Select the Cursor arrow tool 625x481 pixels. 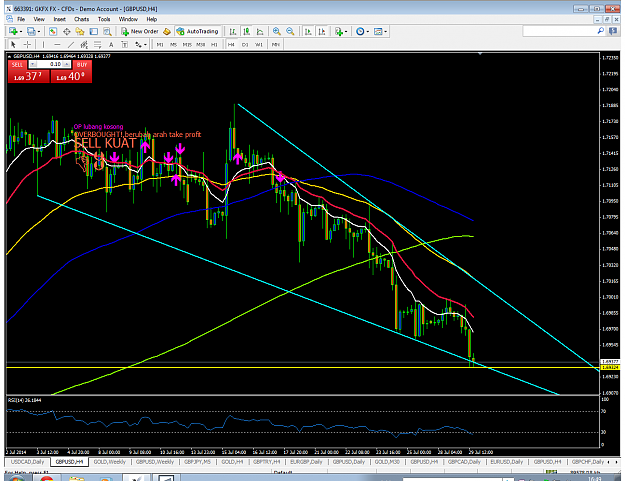point(13,45)
